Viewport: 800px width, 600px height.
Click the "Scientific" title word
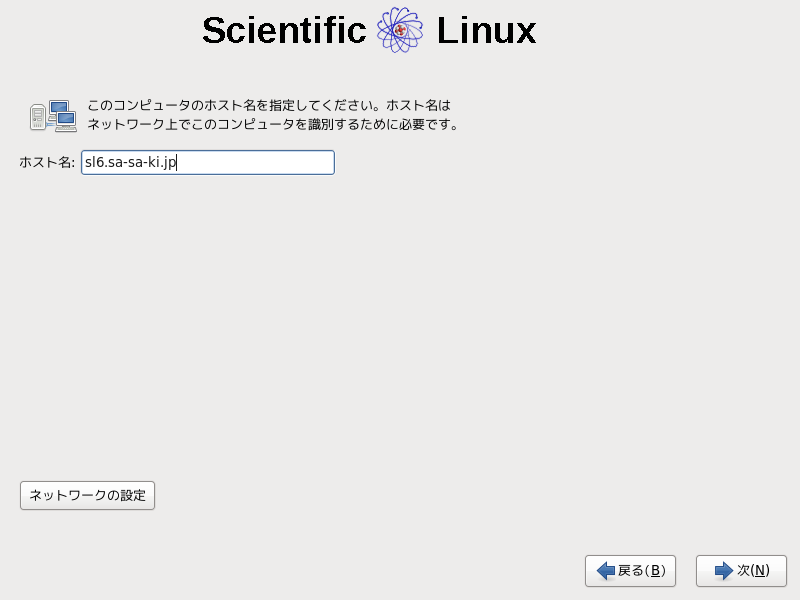pyautogui.click(x=284, y=31)
